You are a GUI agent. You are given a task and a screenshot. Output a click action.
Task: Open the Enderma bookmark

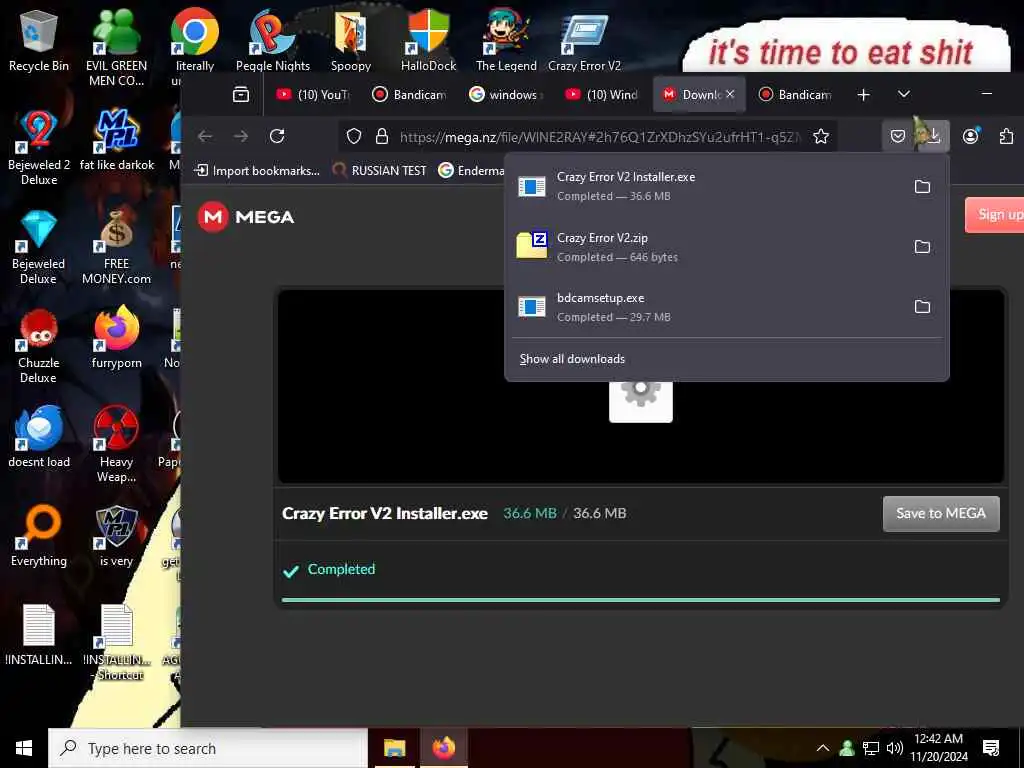tap(471, 170)
